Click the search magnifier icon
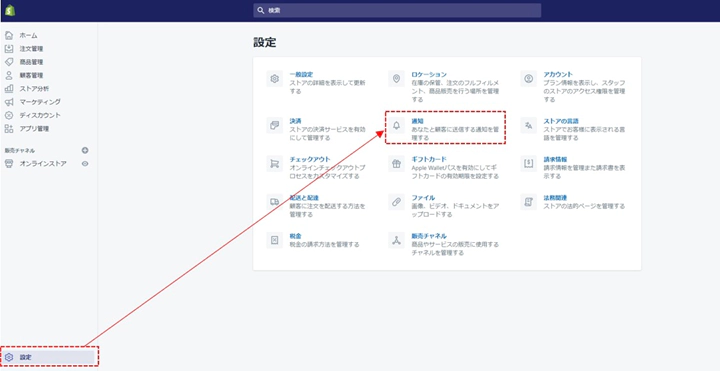 261,10
